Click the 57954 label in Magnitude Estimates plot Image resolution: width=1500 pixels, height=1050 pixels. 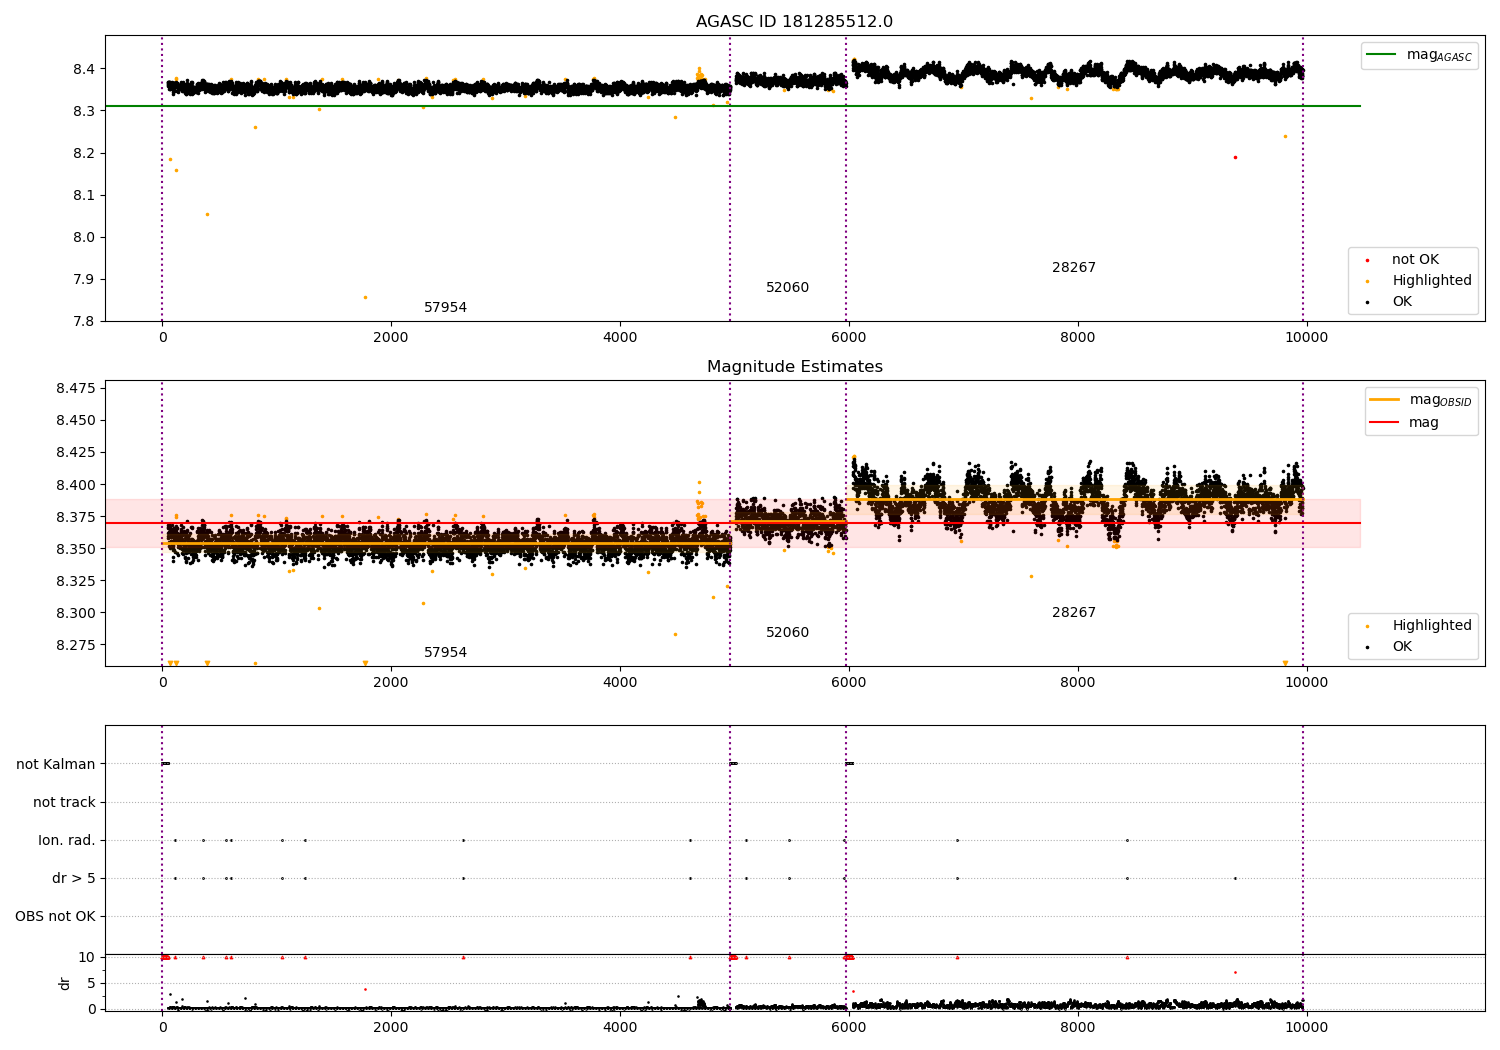445,653
